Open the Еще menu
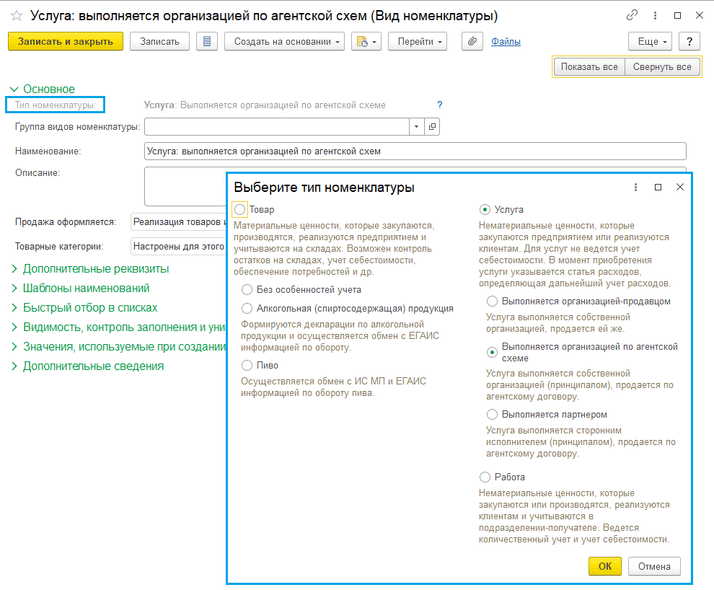The image size is (714, 590). 650,41
